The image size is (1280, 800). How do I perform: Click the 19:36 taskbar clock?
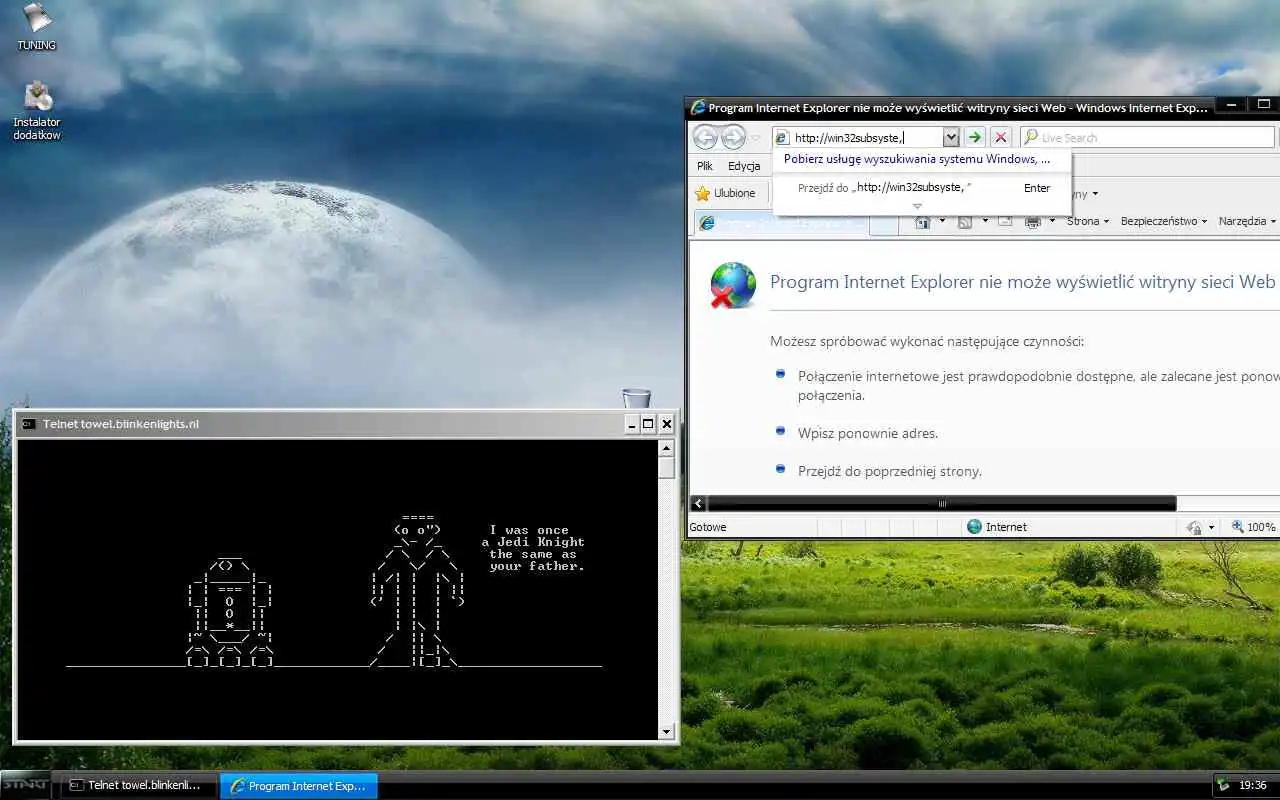pyautogui.click(x=1253, y=785)
